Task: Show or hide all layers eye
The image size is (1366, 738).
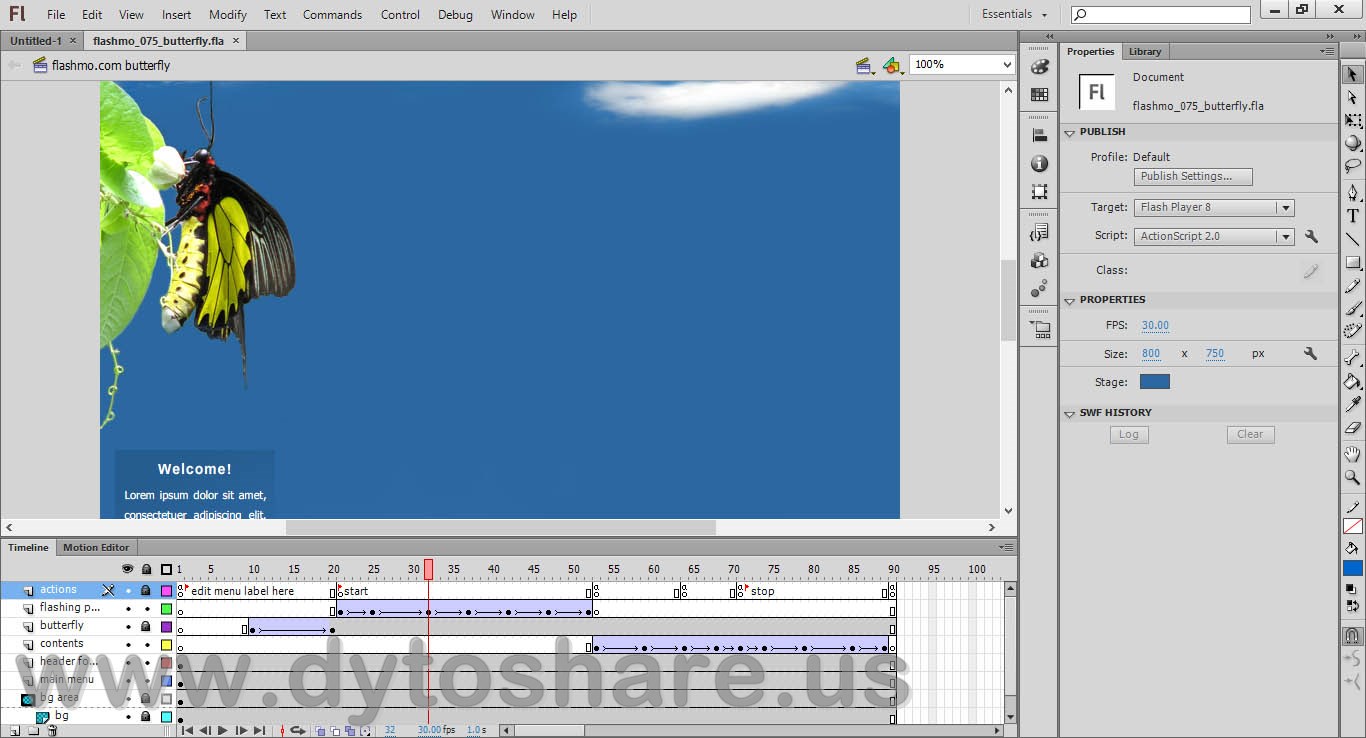Action: point(128,569)
